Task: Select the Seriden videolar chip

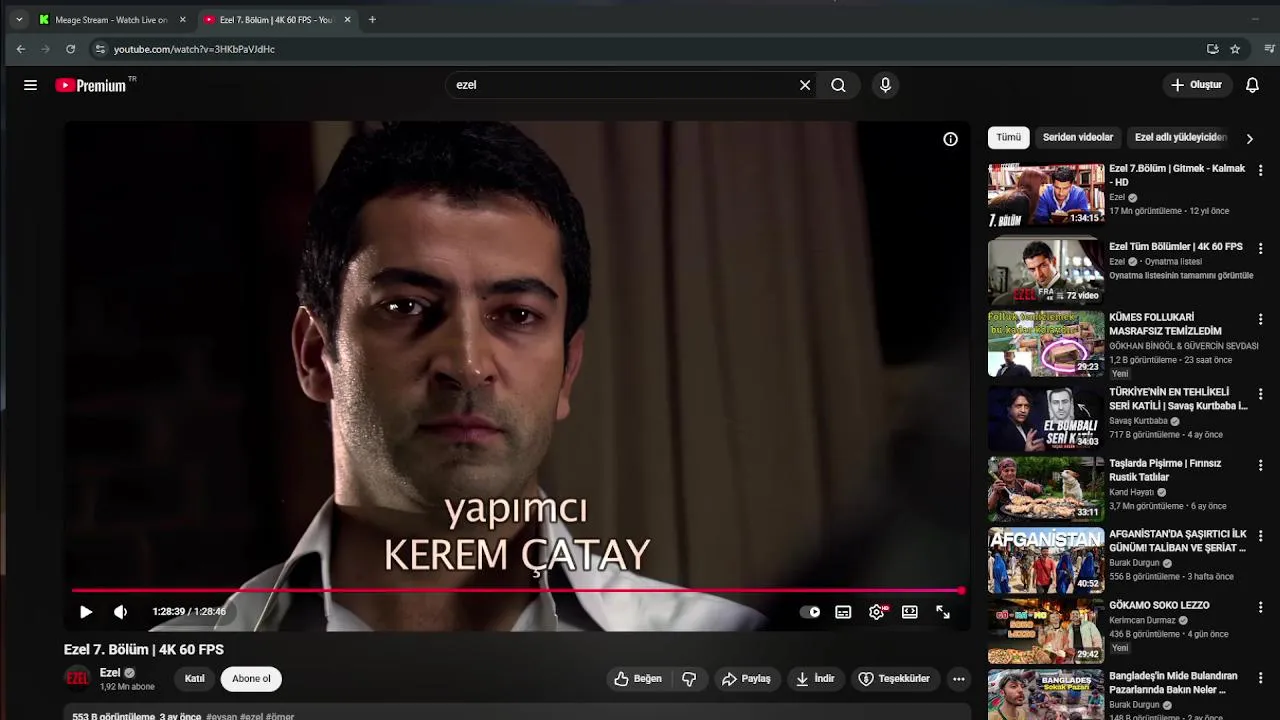Action: coord(1078,137)
